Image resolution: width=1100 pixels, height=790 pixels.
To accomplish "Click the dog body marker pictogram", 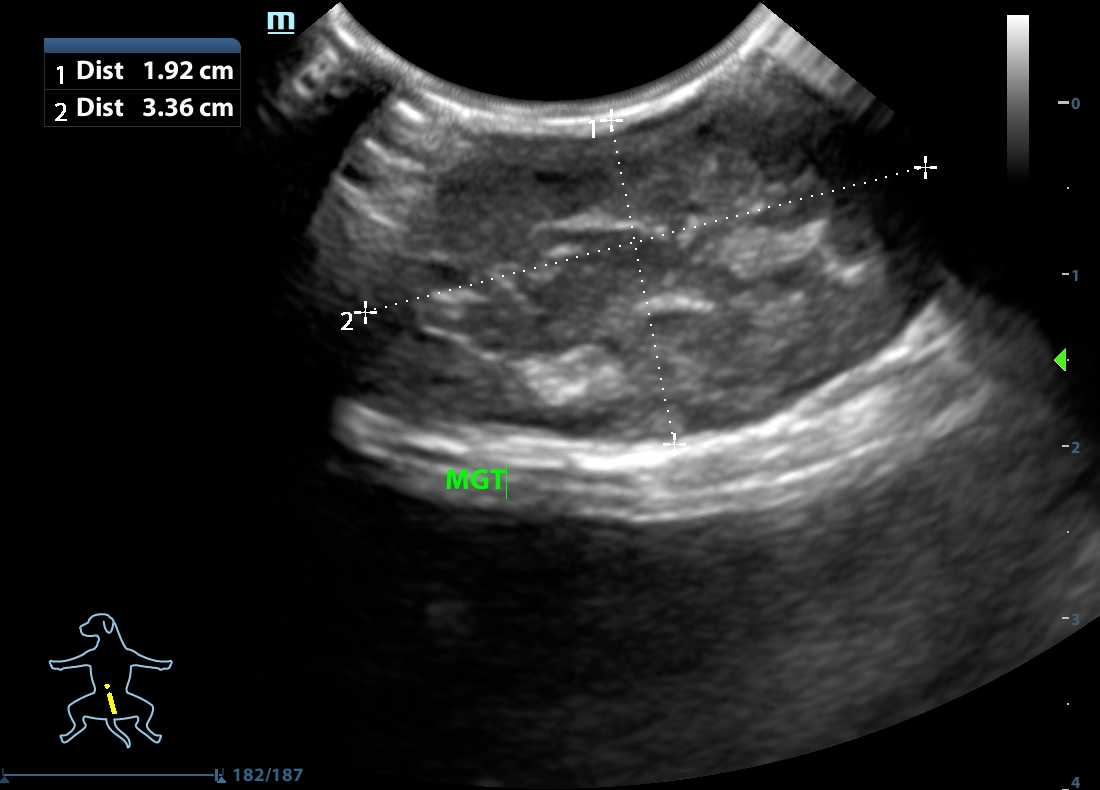I will click(x=110, y=680).
